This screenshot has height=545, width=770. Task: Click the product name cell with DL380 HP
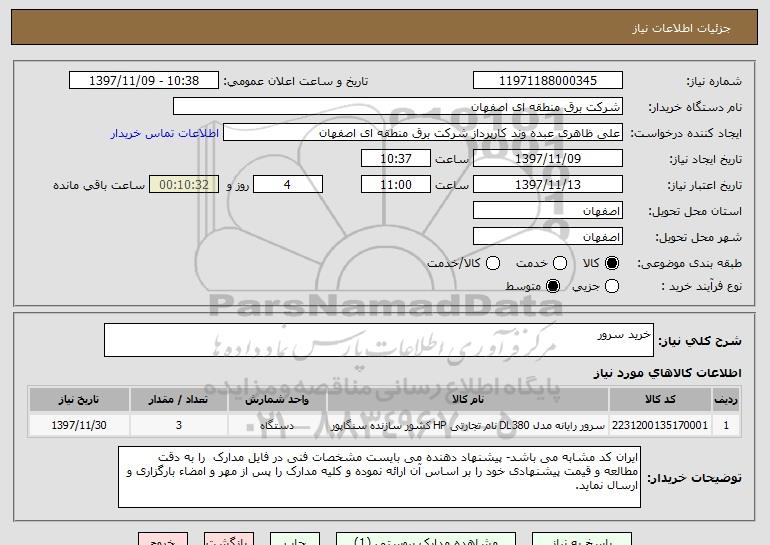(468, 425)
